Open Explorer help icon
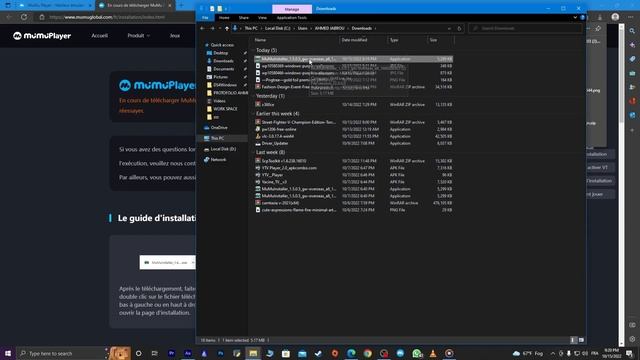 pos(582,18)
